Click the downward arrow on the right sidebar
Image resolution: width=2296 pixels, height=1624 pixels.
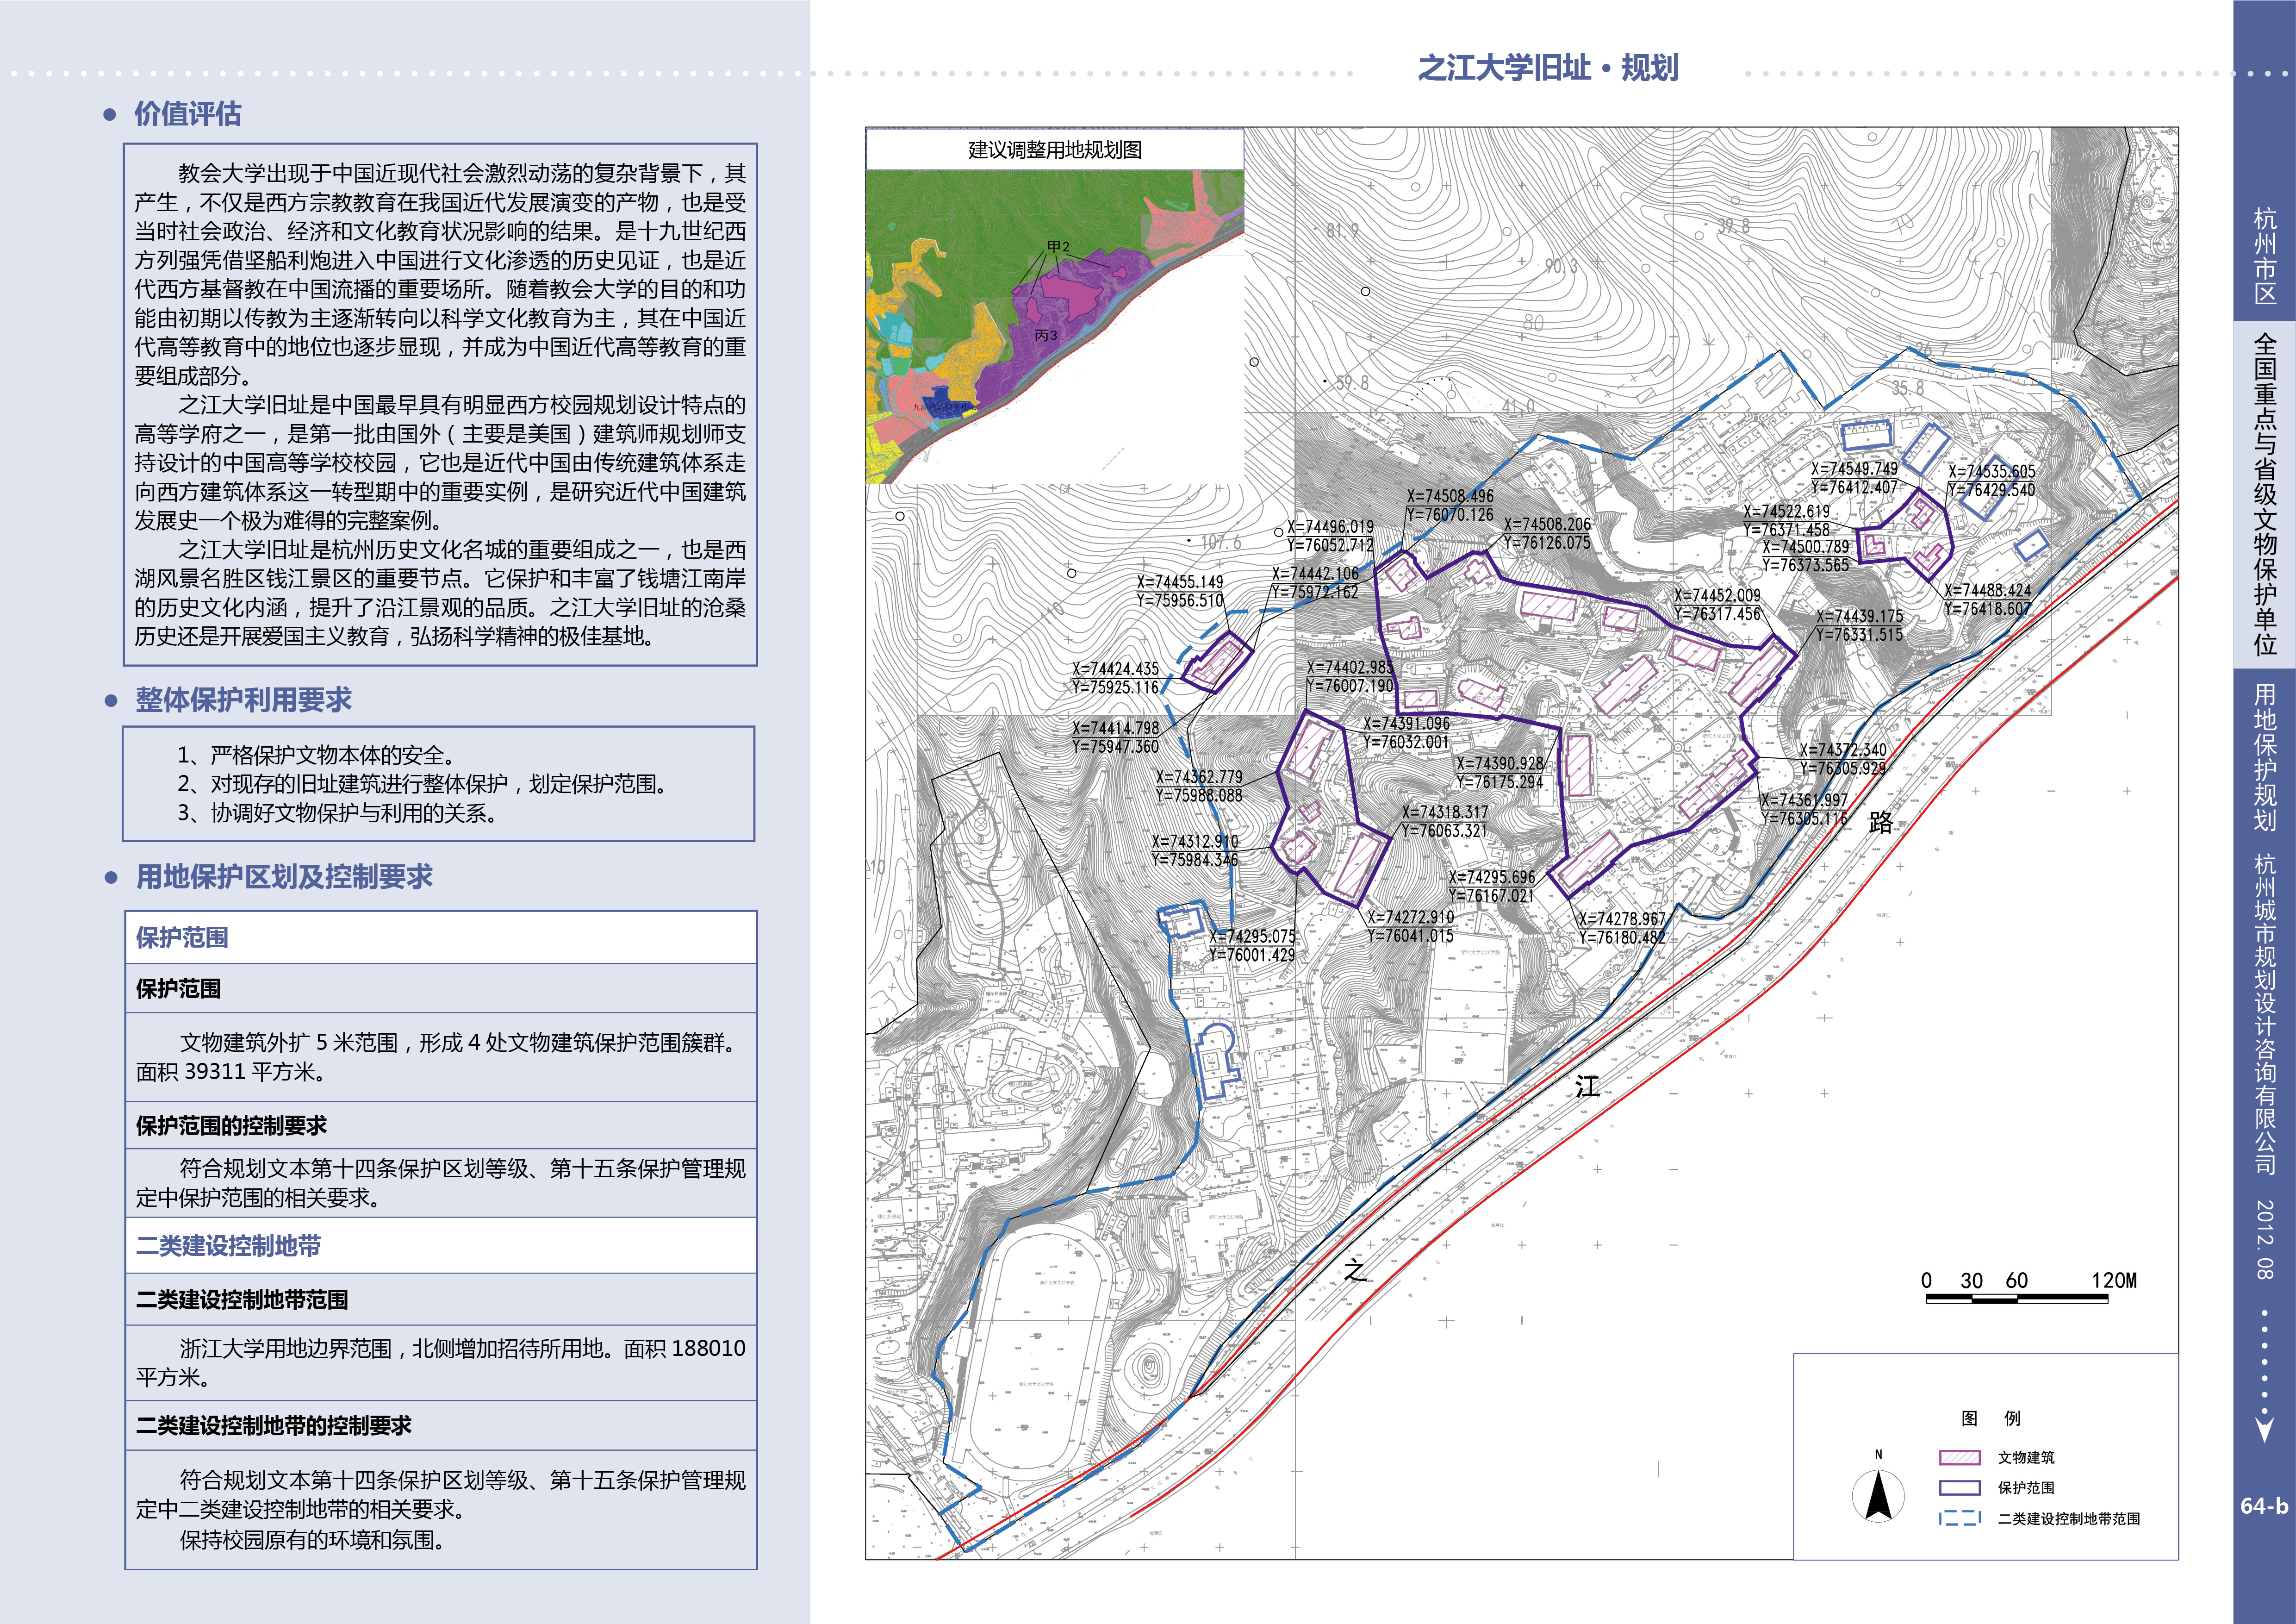(2265, 1428)
